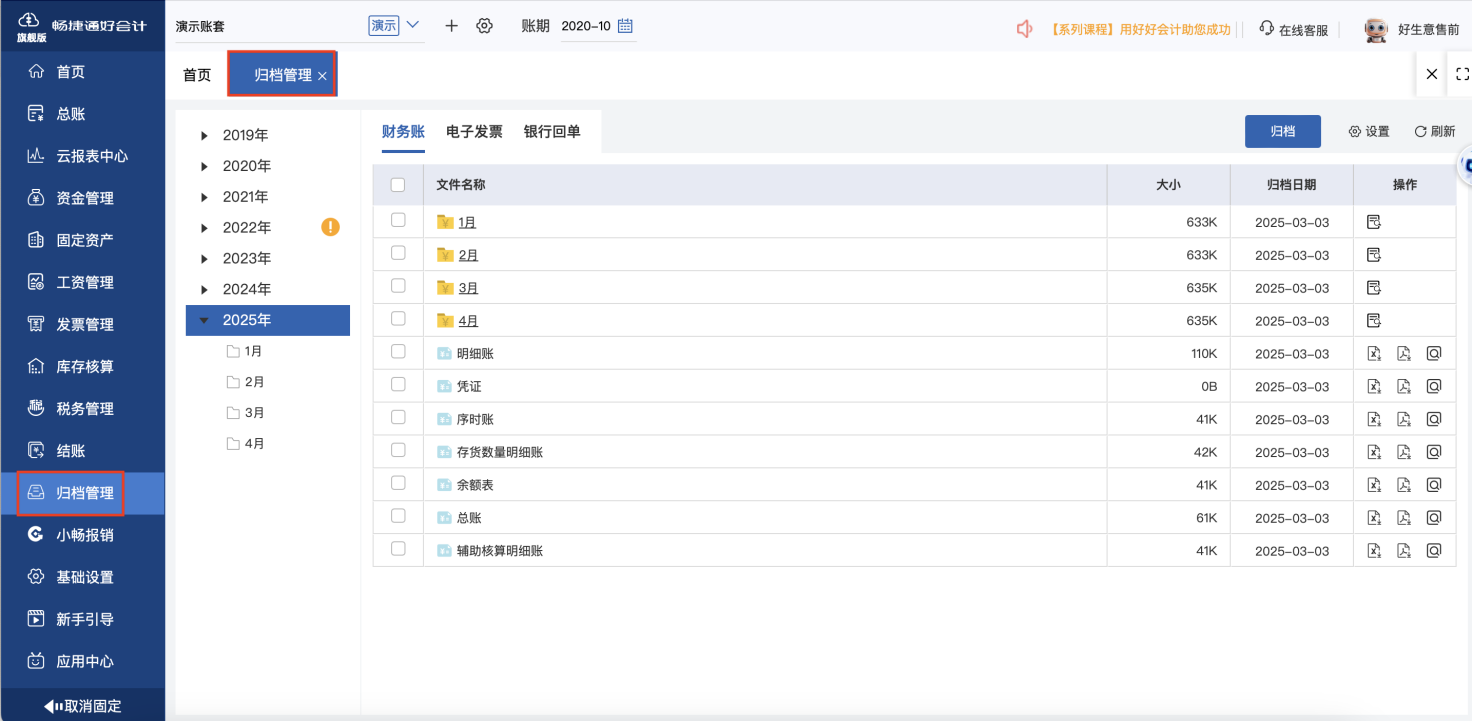
Task: Switch to the 电子发票 tab
Action: 473,131
